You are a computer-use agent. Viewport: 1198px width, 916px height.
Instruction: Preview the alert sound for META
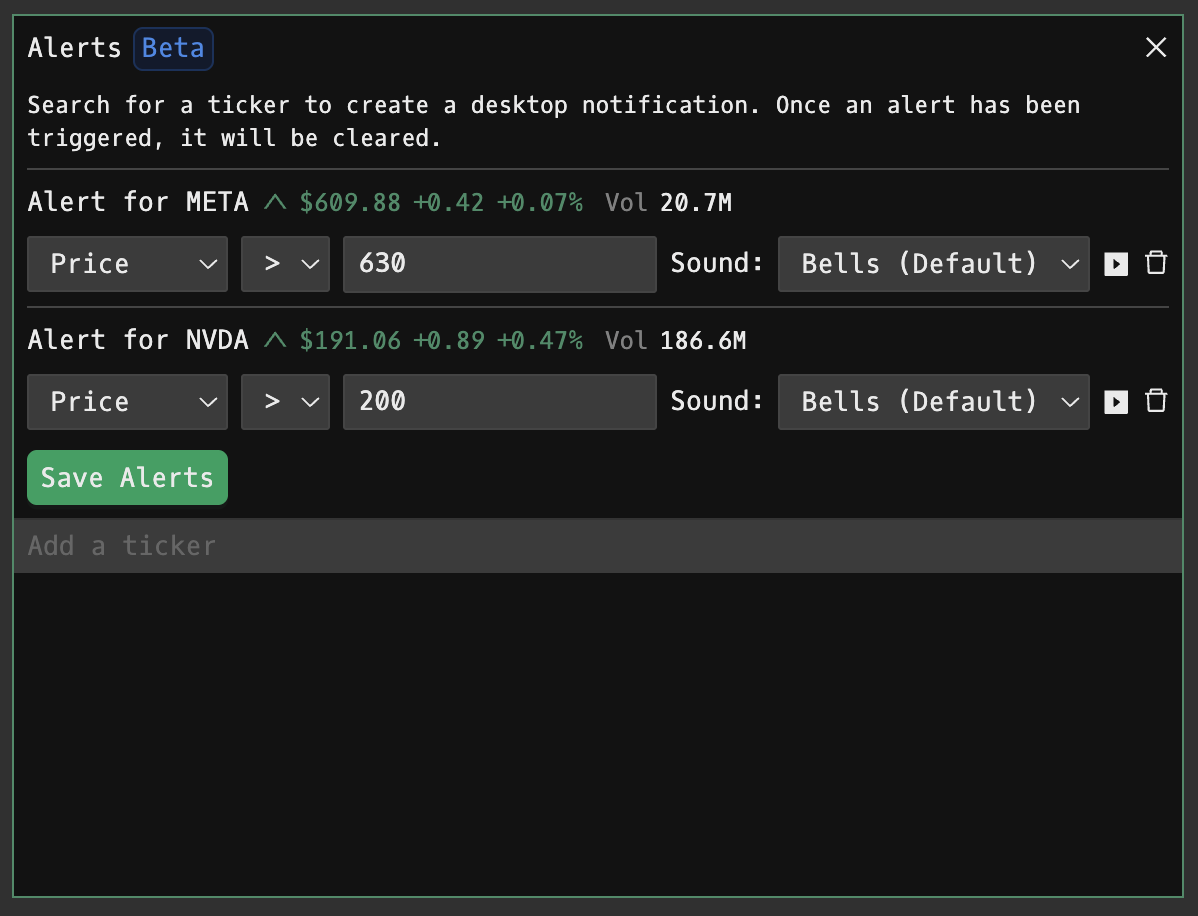[x=1115, y=264]
